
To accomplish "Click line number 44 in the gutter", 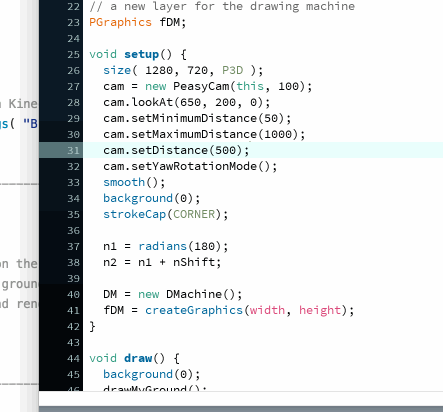I will click(x=73, y=358).
